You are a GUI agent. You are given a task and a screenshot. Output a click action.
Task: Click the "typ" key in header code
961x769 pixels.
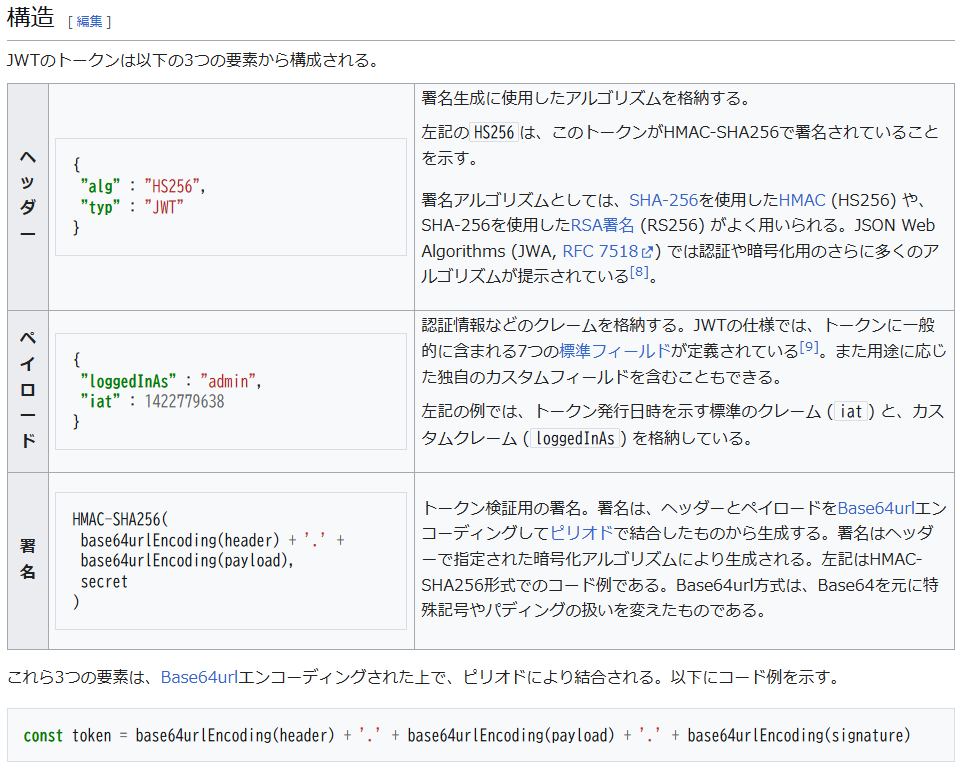pyautogui.click(x=101, y=207)
